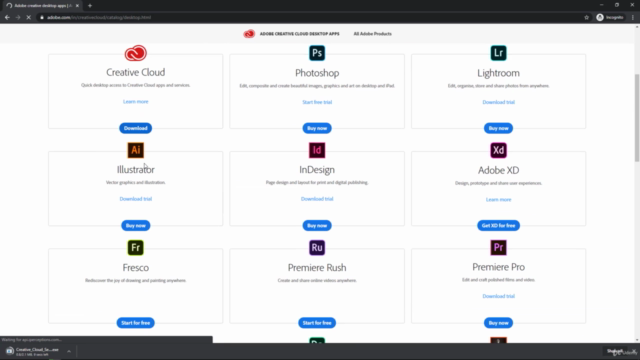The width and height of the screenshot is (640, 360).
Task: Close the Adobe creative desktop apps tab
Action: (x=77, y=6)
